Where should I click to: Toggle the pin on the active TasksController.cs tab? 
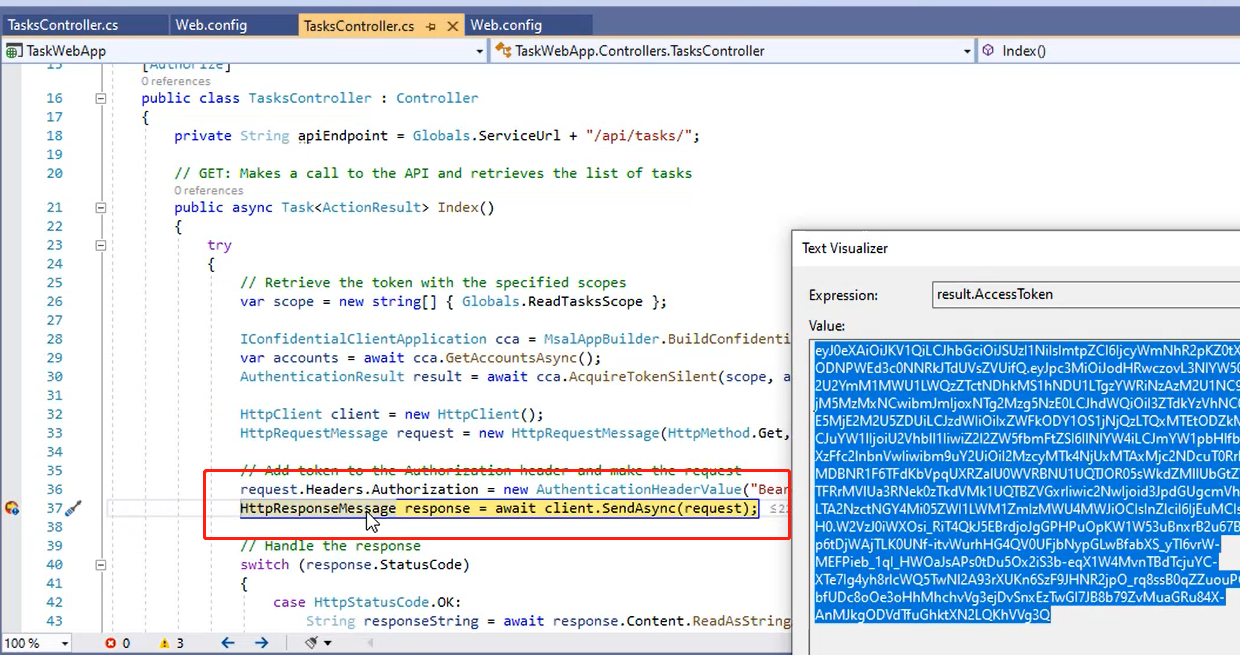tap(430, 25)
